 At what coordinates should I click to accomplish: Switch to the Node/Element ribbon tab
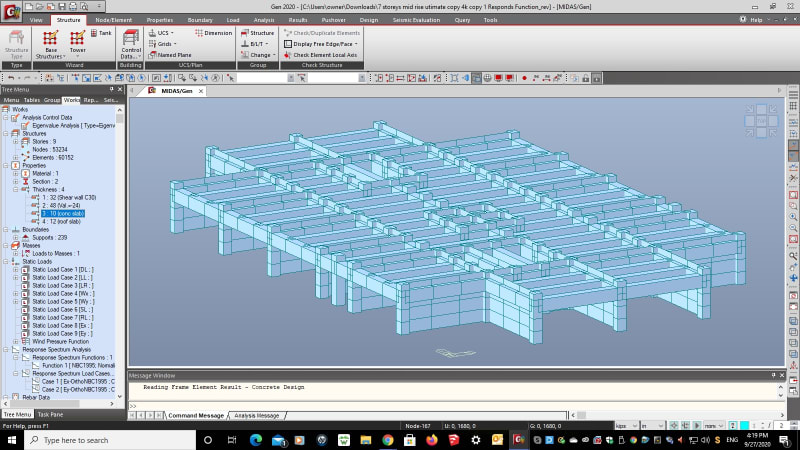coord(114,20)
